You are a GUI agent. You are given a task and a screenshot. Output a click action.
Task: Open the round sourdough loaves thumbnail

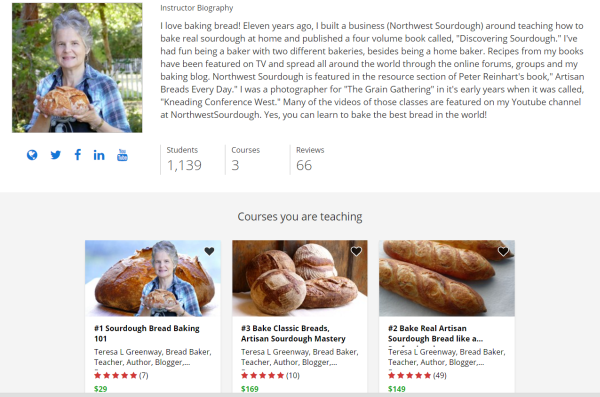[300, 278]
